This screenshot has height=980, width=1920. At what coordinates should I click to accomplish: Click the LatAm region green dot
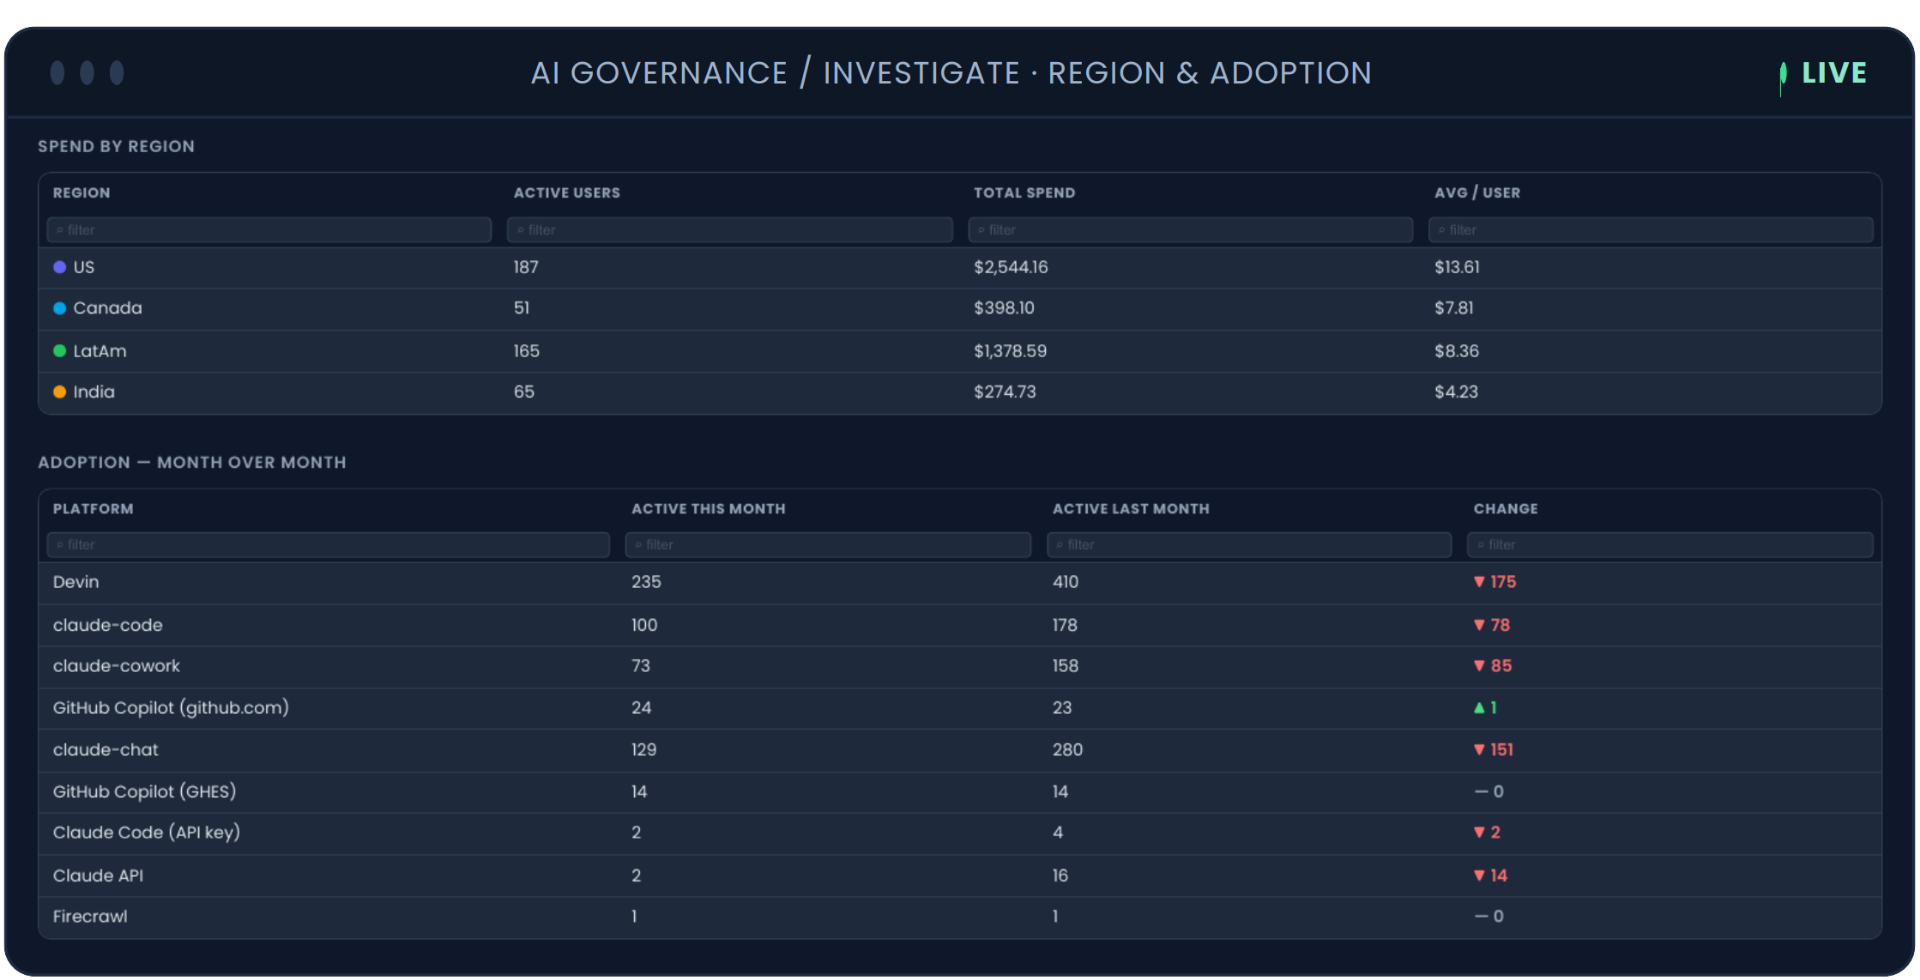[x=60, y=351]
